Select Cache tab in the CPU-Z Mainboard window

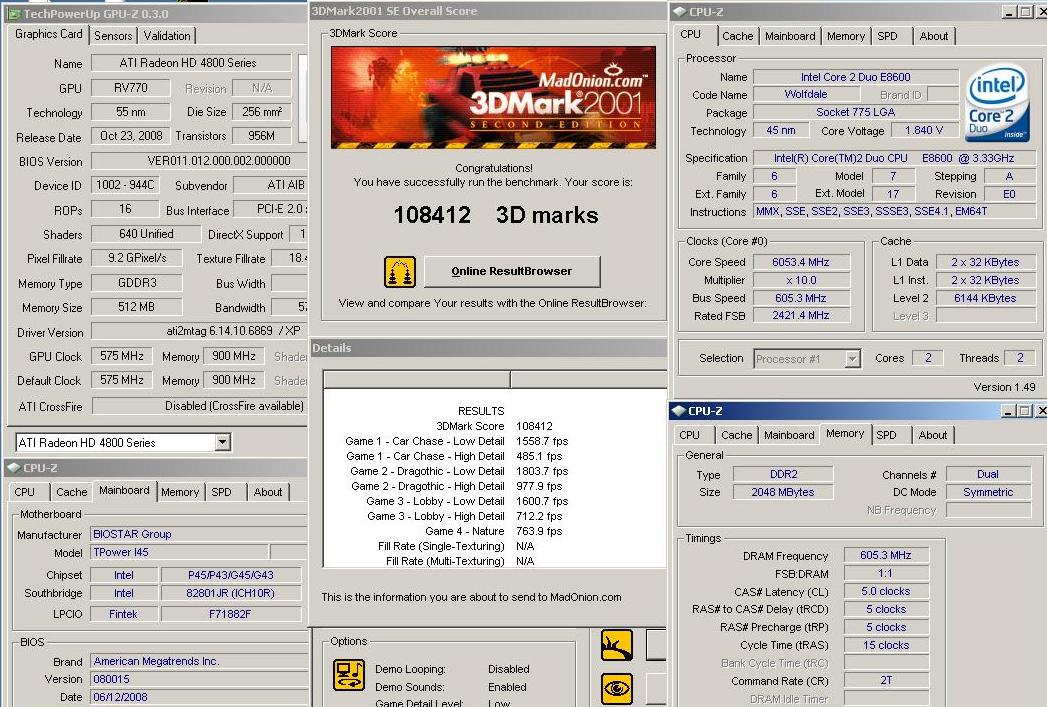pos(71,492)
